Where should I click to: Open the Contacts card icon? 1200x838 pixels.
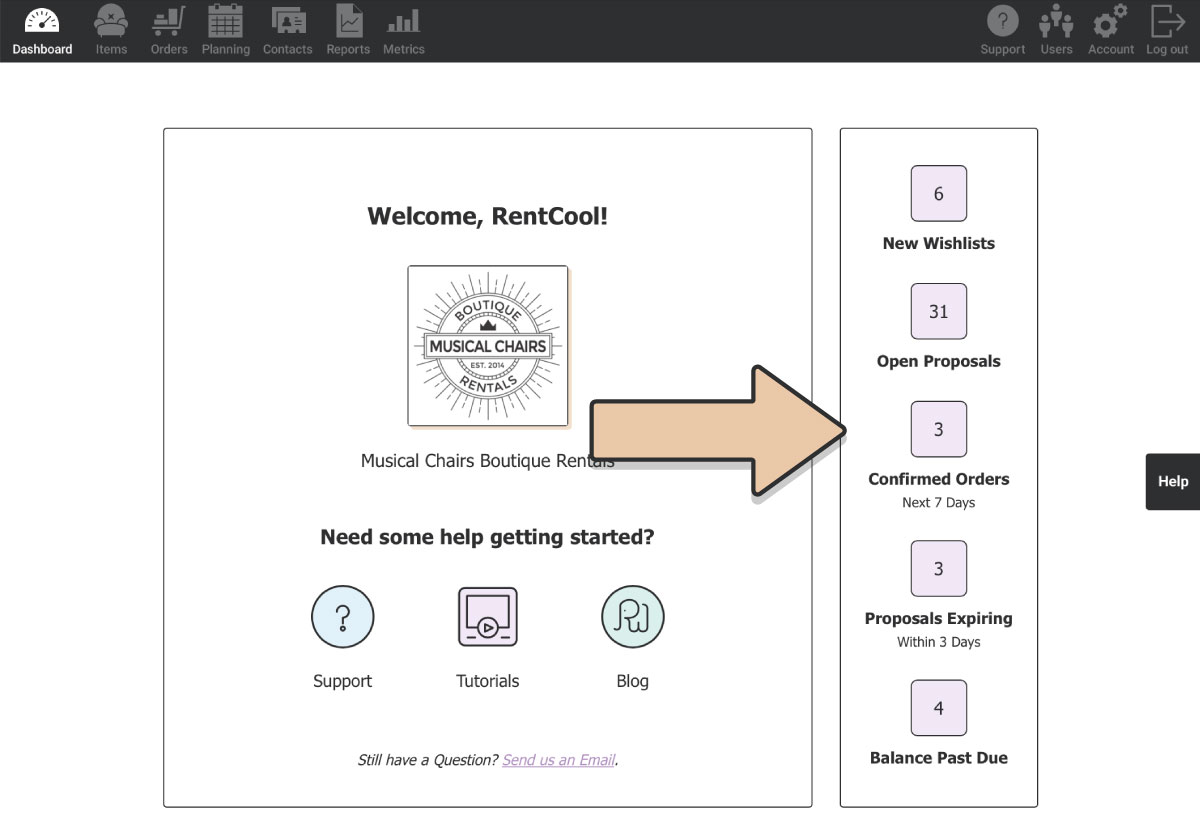pyautogui.click(x=288, y=20)
